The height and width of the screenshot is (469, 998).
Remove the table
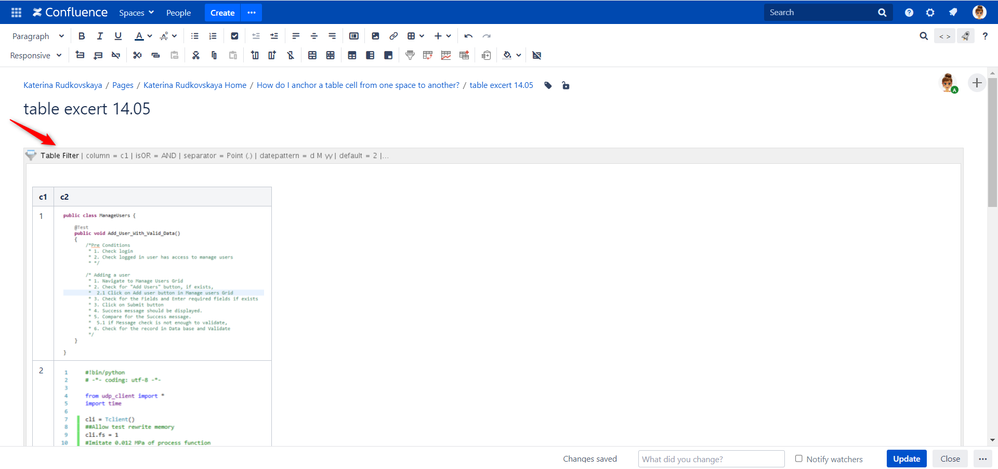[x=537, y=55]
